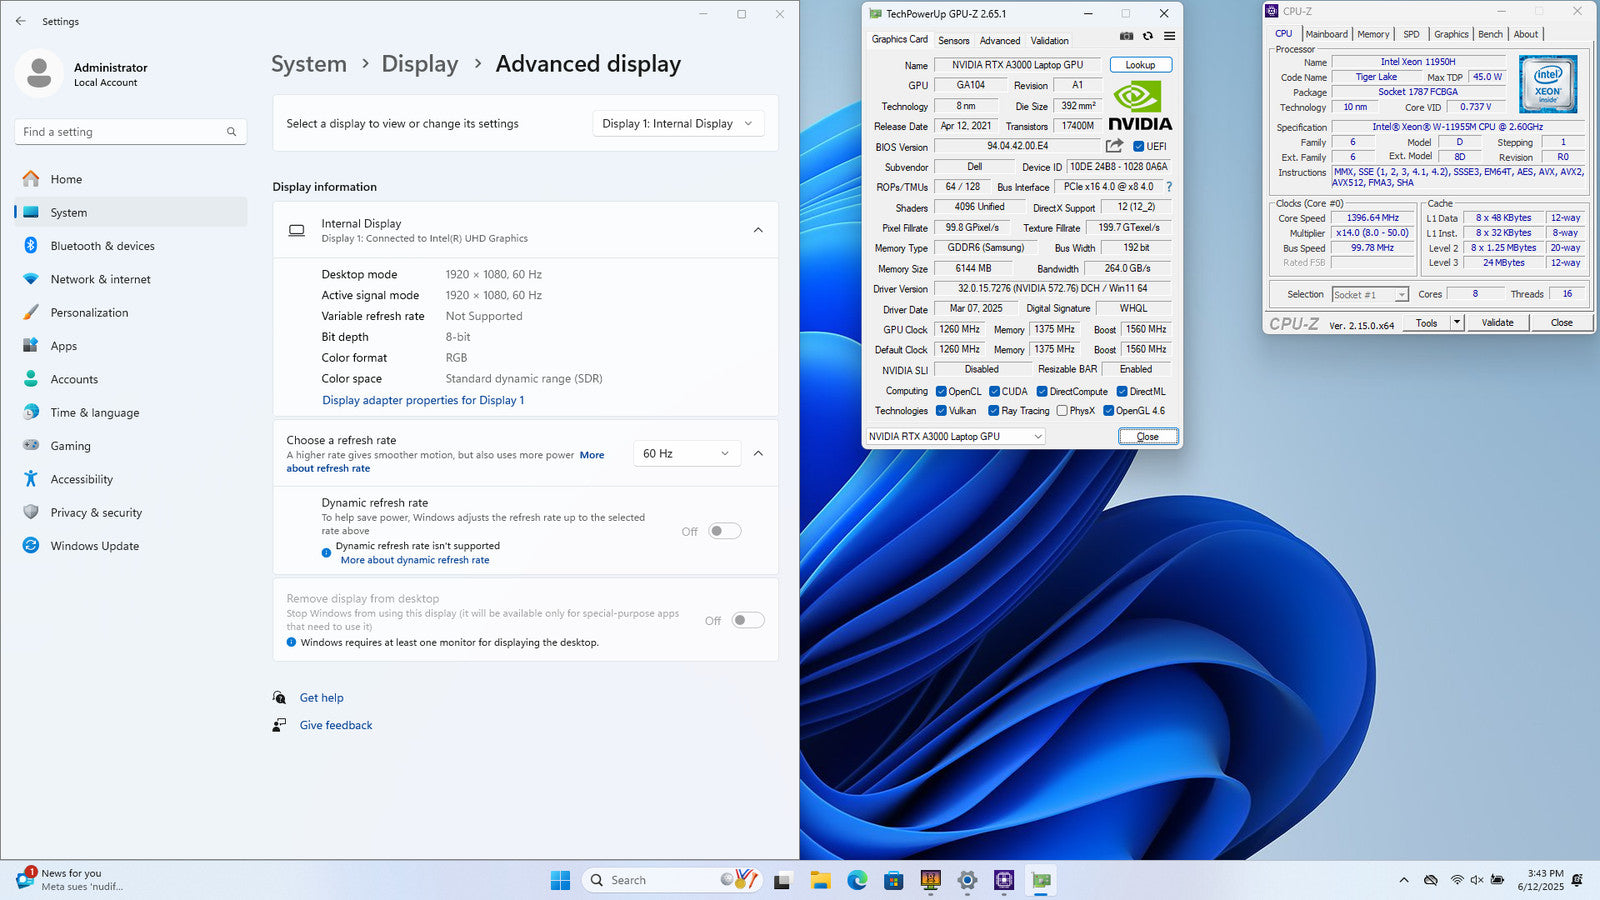
Task: Toggle the OpenCL checkbox
Action: point(941,391)
